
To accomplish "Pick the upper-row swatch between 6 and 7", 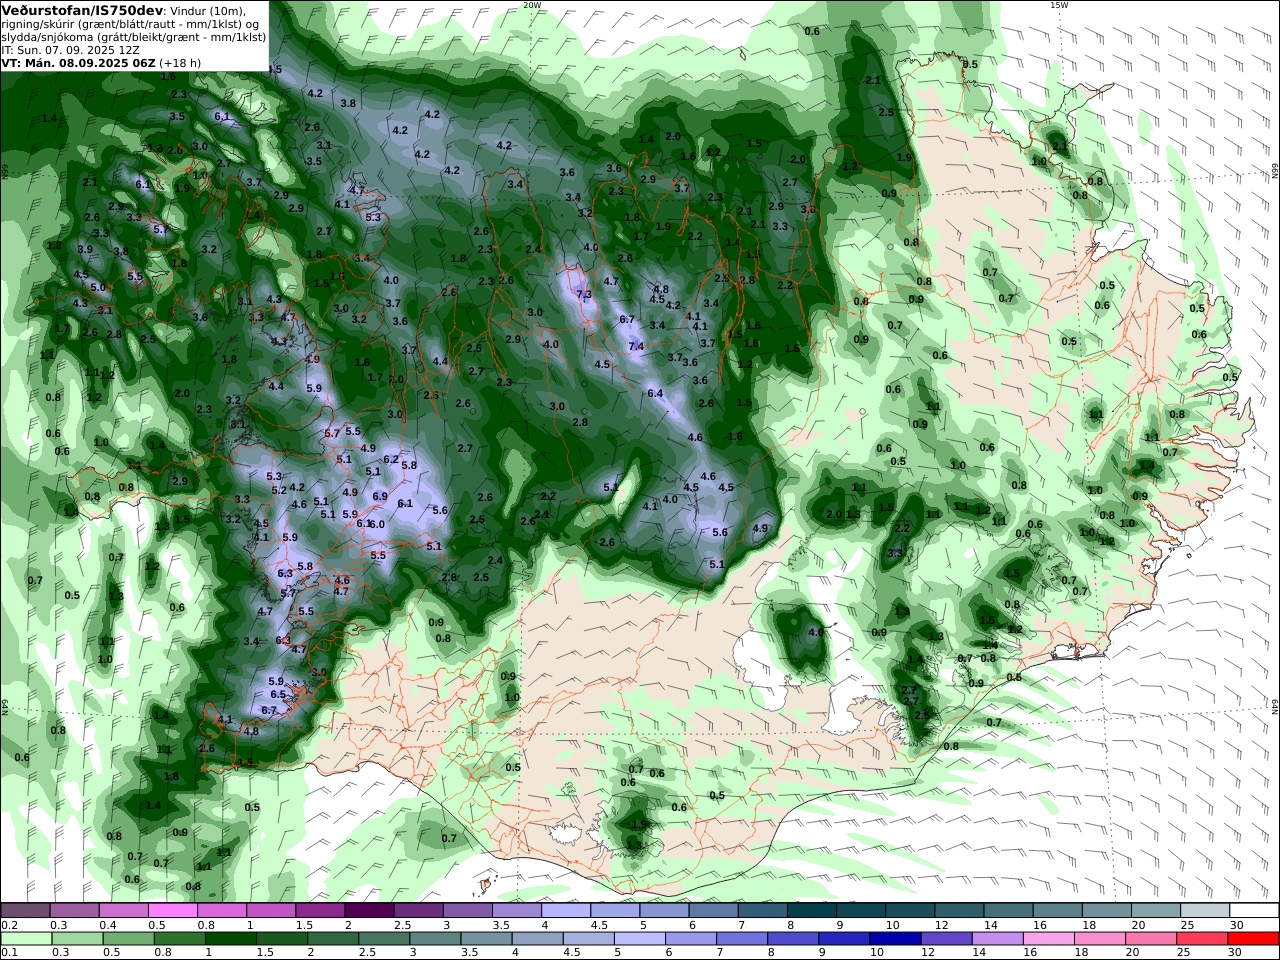I will [x=714, y=910].
